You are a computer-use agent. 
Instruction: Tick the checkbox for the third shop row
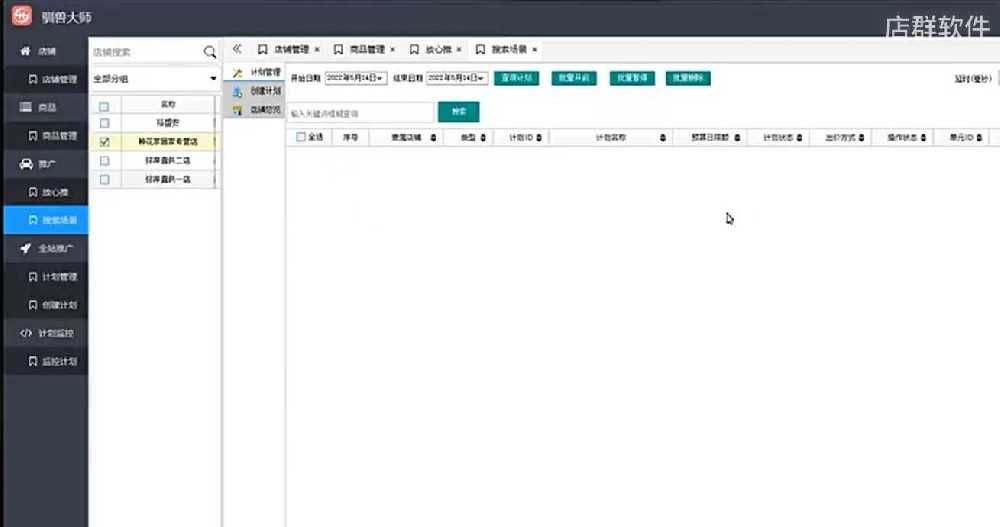tap(105, 161)
